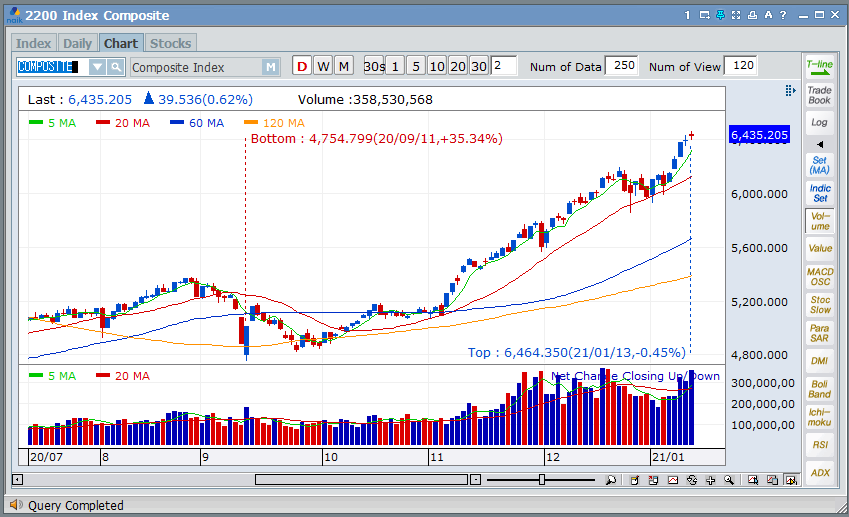849x517 pixels.
Task: Click the crosshair cursor tool icon
Action: (x=709, y=480)
